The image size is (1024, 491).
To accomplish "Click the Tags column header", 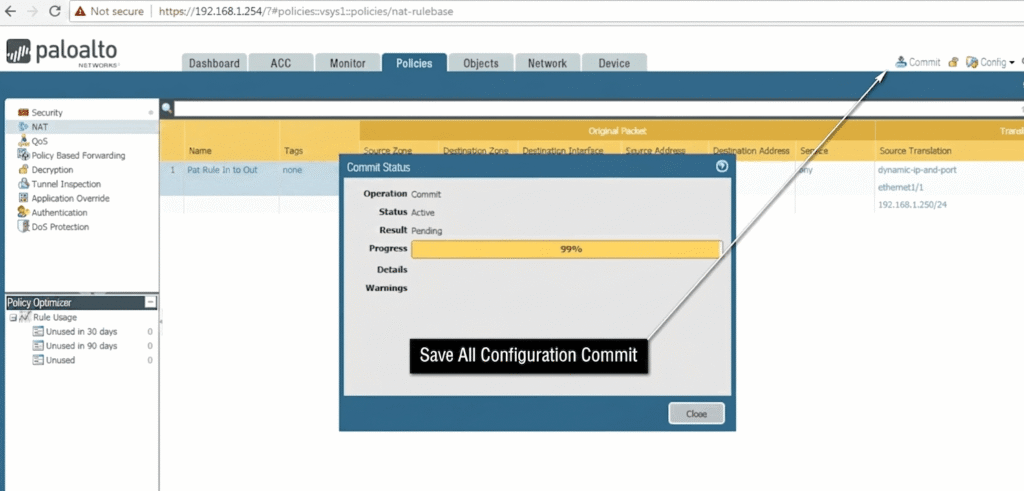I will (293, 151).
